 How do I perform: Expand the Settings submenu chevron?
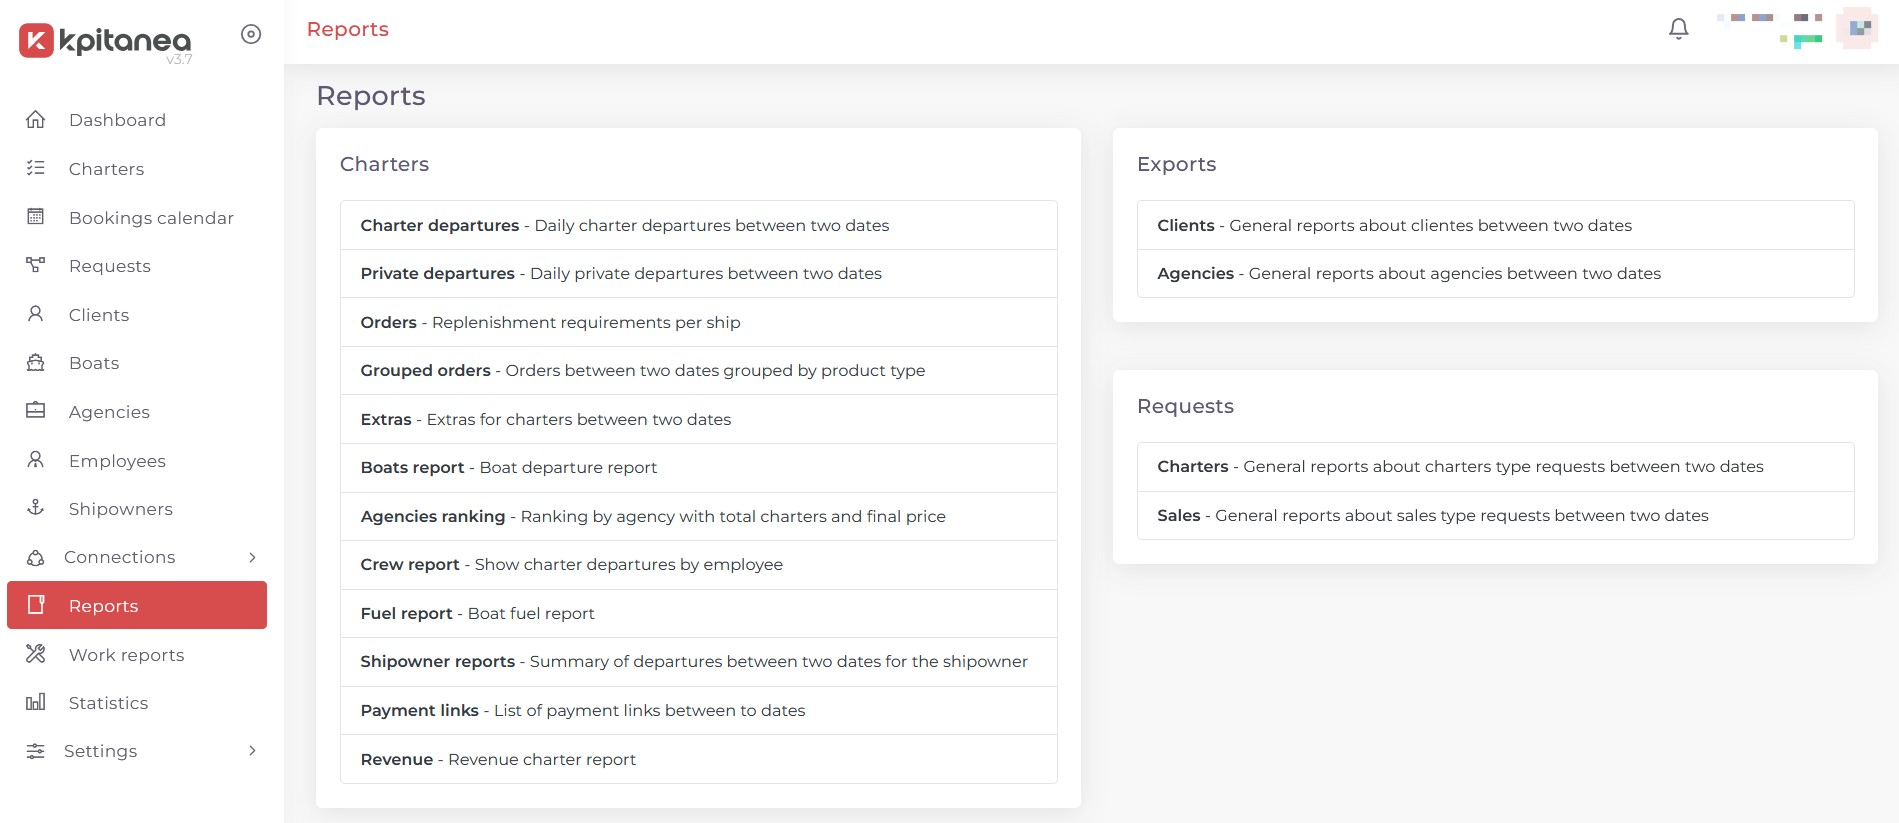pos(252,751)
